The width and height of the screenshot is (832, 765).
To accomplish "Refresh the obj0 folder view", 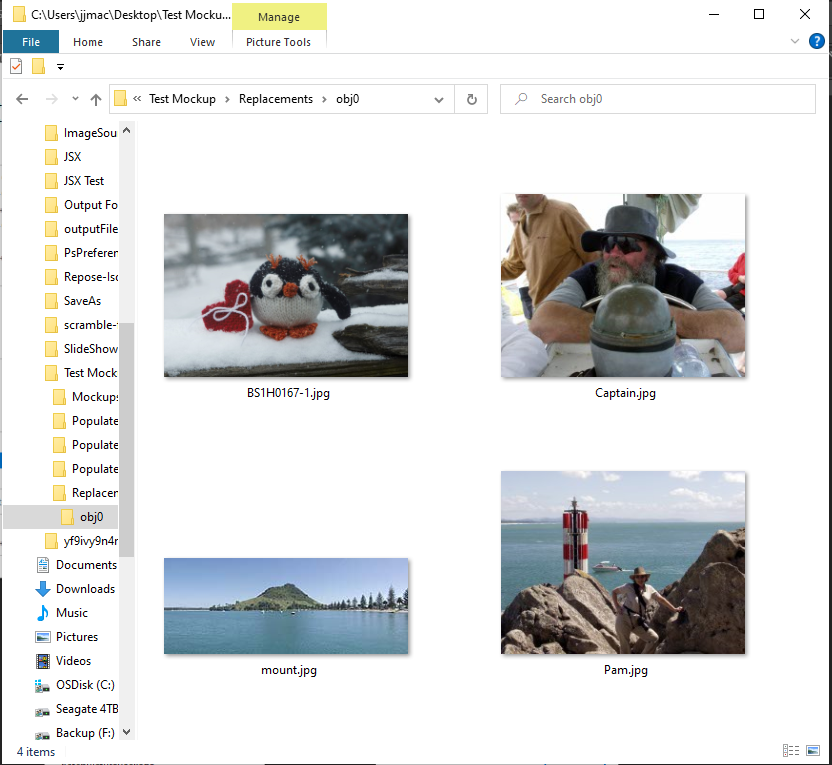I will (x=471, y=99).
